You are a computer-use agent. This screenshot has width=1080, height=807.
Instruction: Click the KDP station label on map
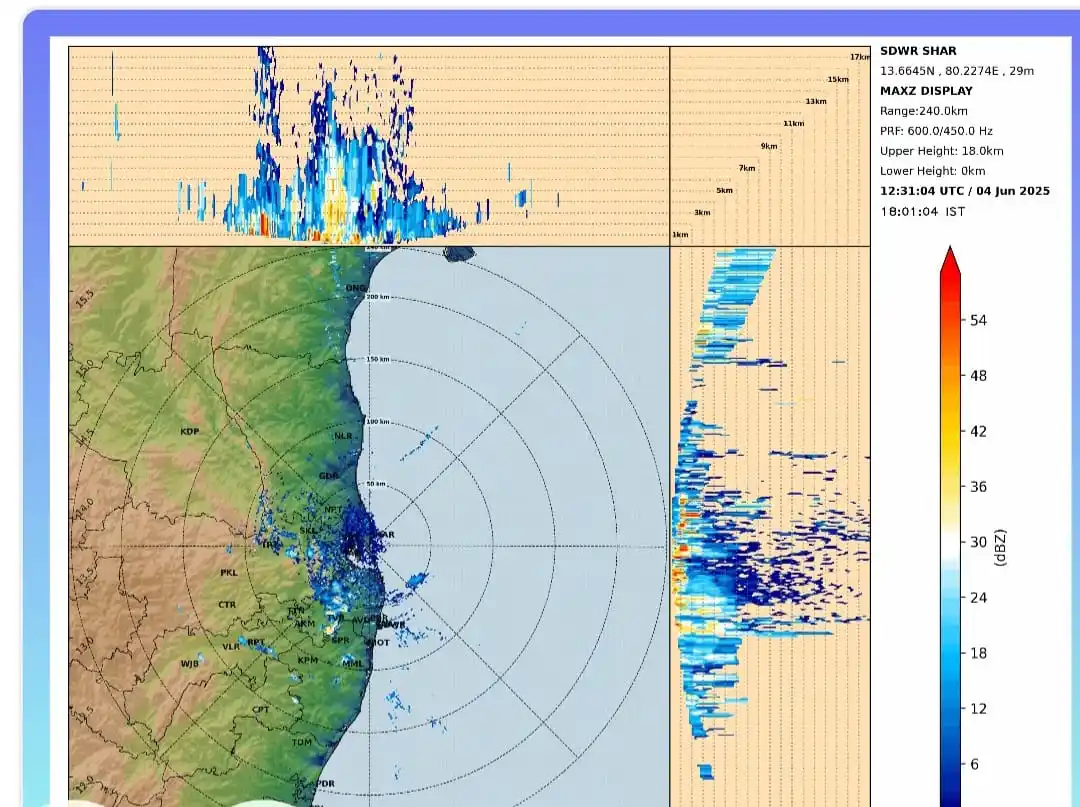[x=190, y=432]
